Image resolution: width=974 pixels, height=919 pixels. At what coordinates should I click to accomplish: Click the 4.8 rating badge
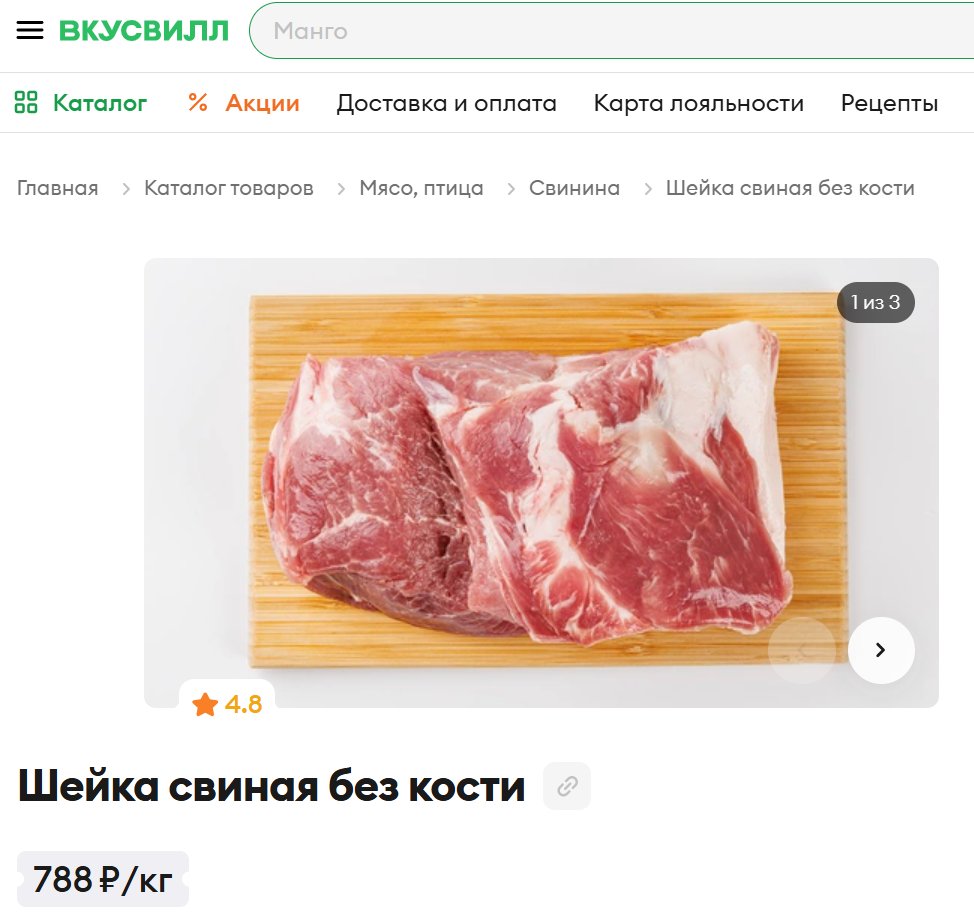click(x=227, y=705)
